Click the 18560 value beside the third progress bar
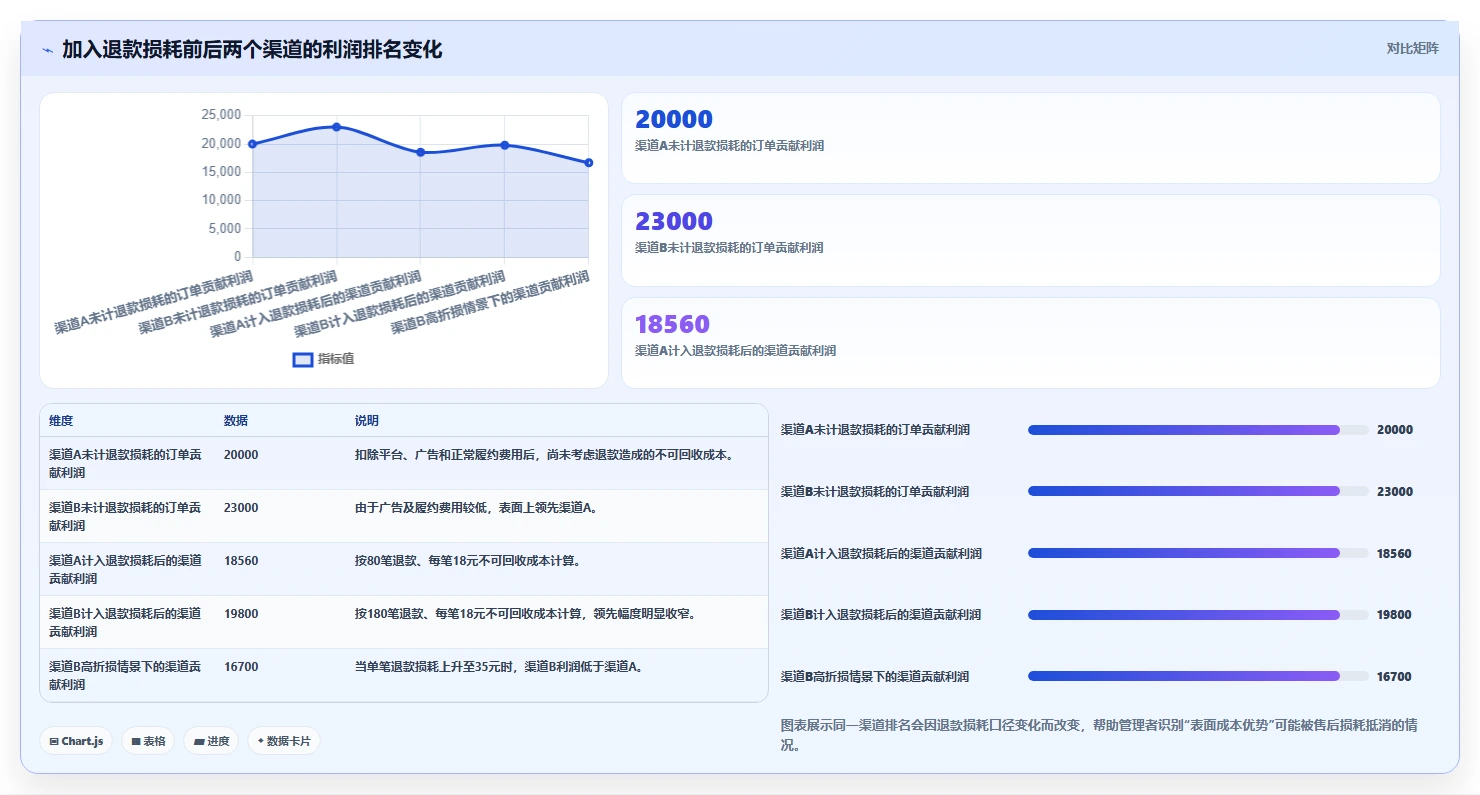Viewport: 1480px width, 795px height. pyautogui.click(x=1394, y=554)
